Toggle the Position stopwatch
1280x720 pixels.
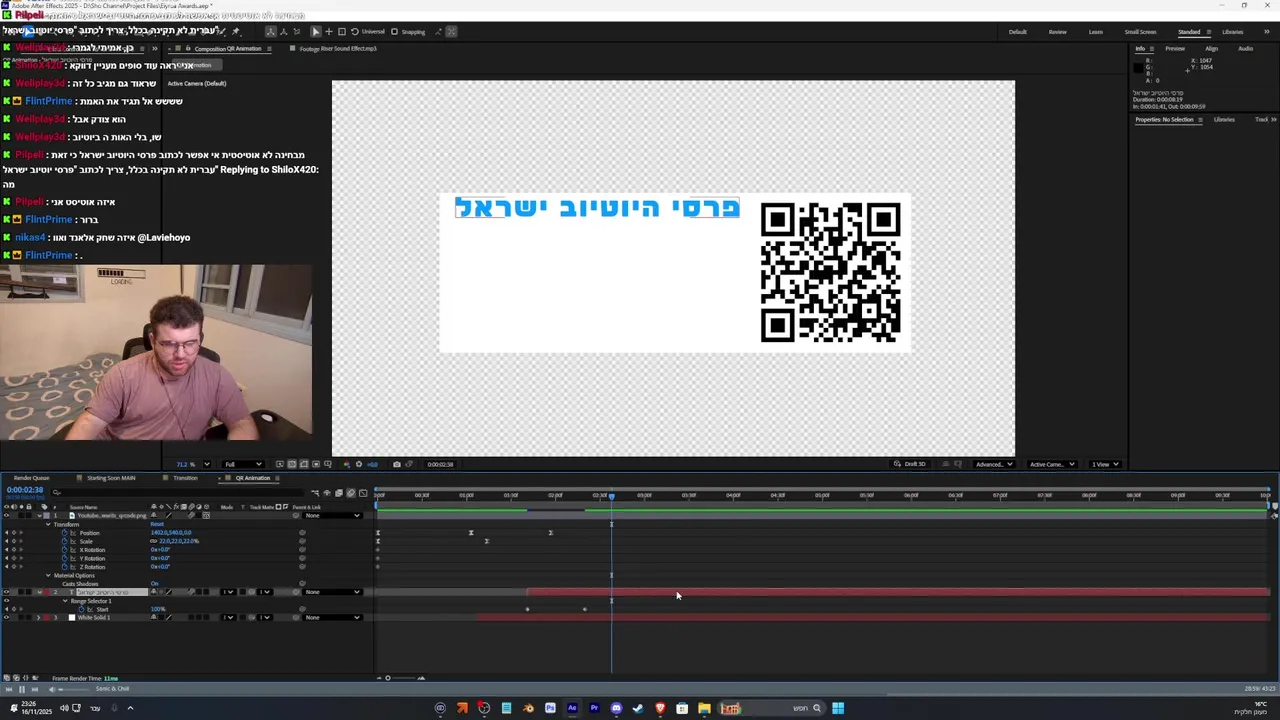coord(65,533)
